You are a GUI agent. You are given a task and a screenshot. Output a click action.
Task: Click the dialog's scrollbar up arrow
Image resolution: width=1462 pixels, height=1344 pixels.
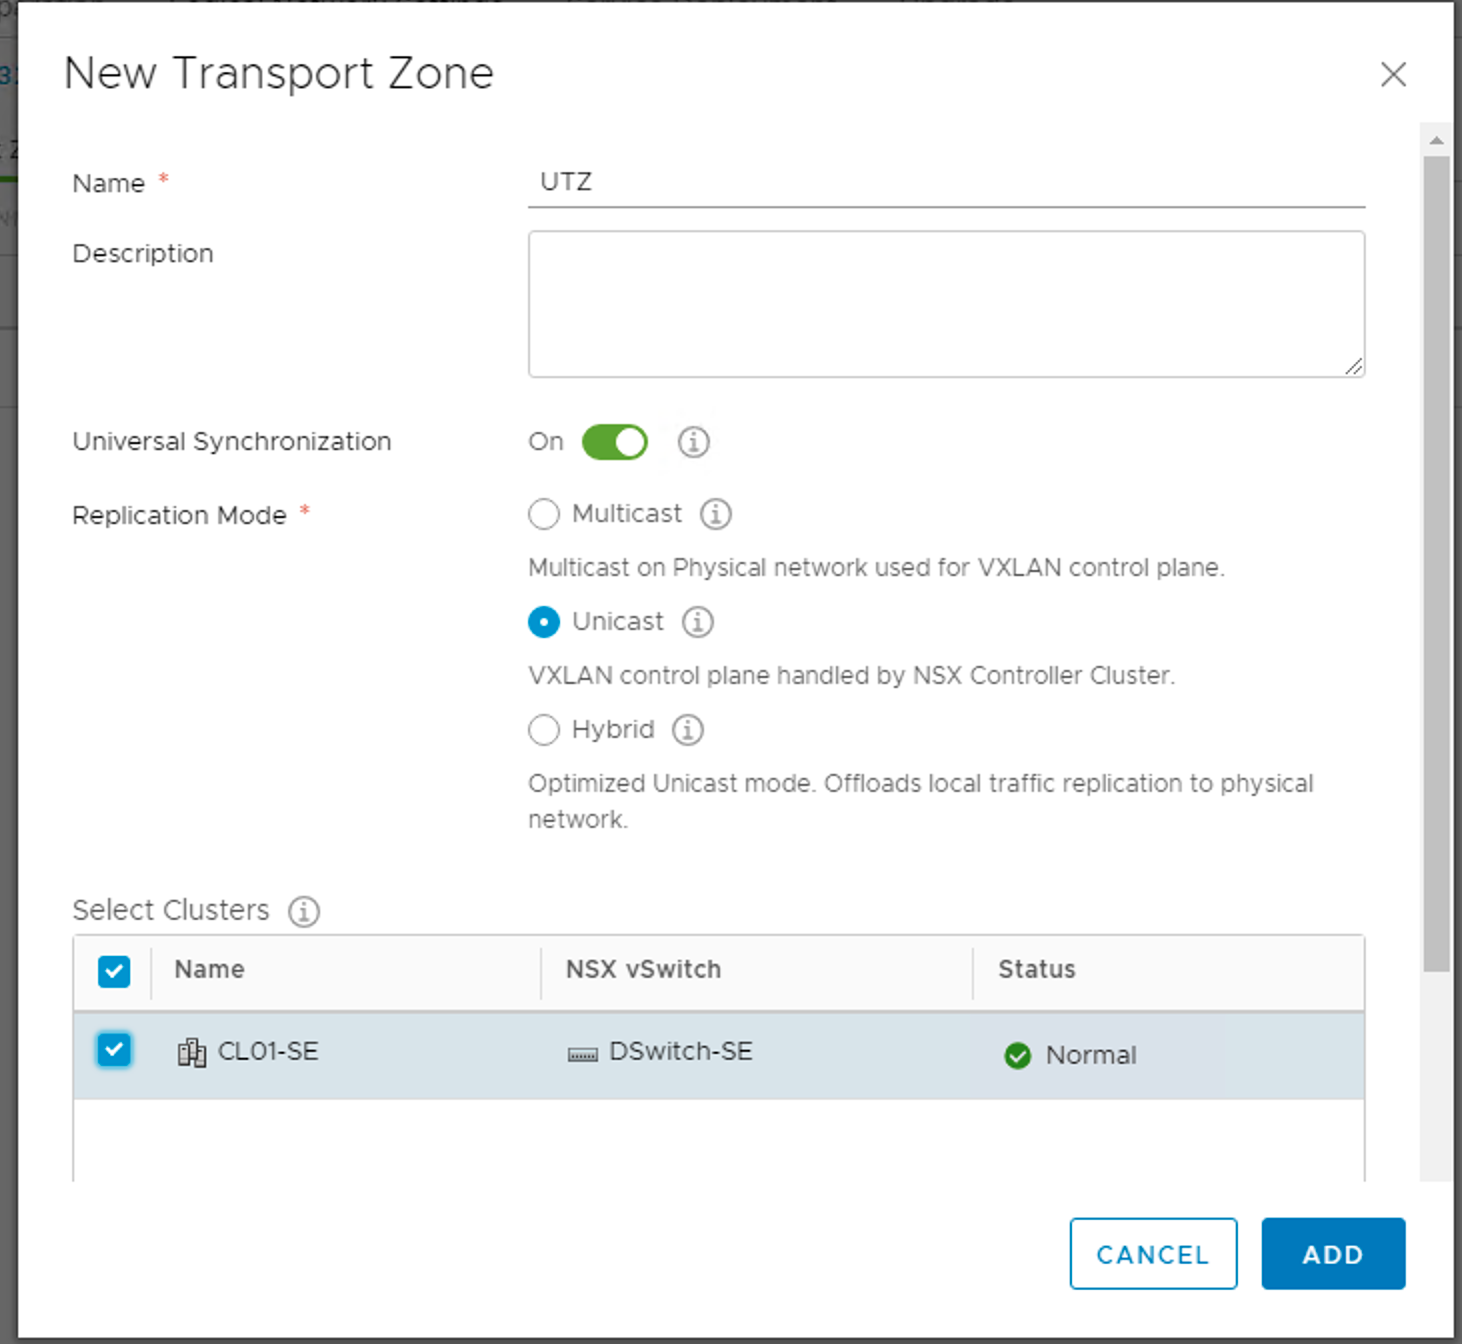1436,140
